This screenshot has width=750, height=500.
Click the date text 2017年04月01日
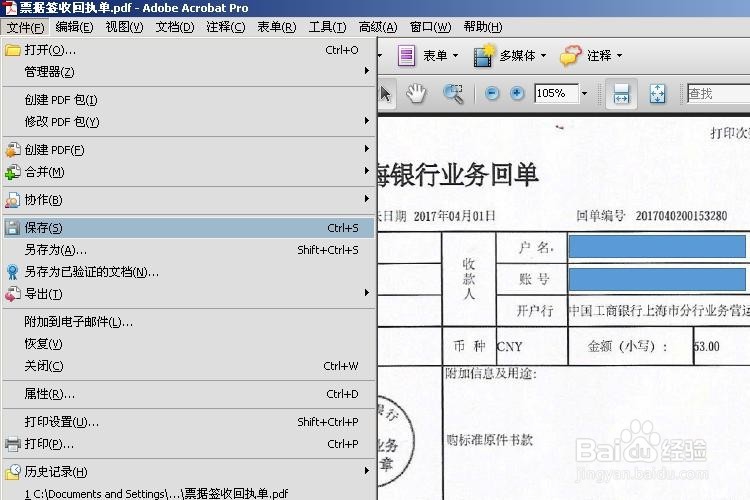point(454,216)
